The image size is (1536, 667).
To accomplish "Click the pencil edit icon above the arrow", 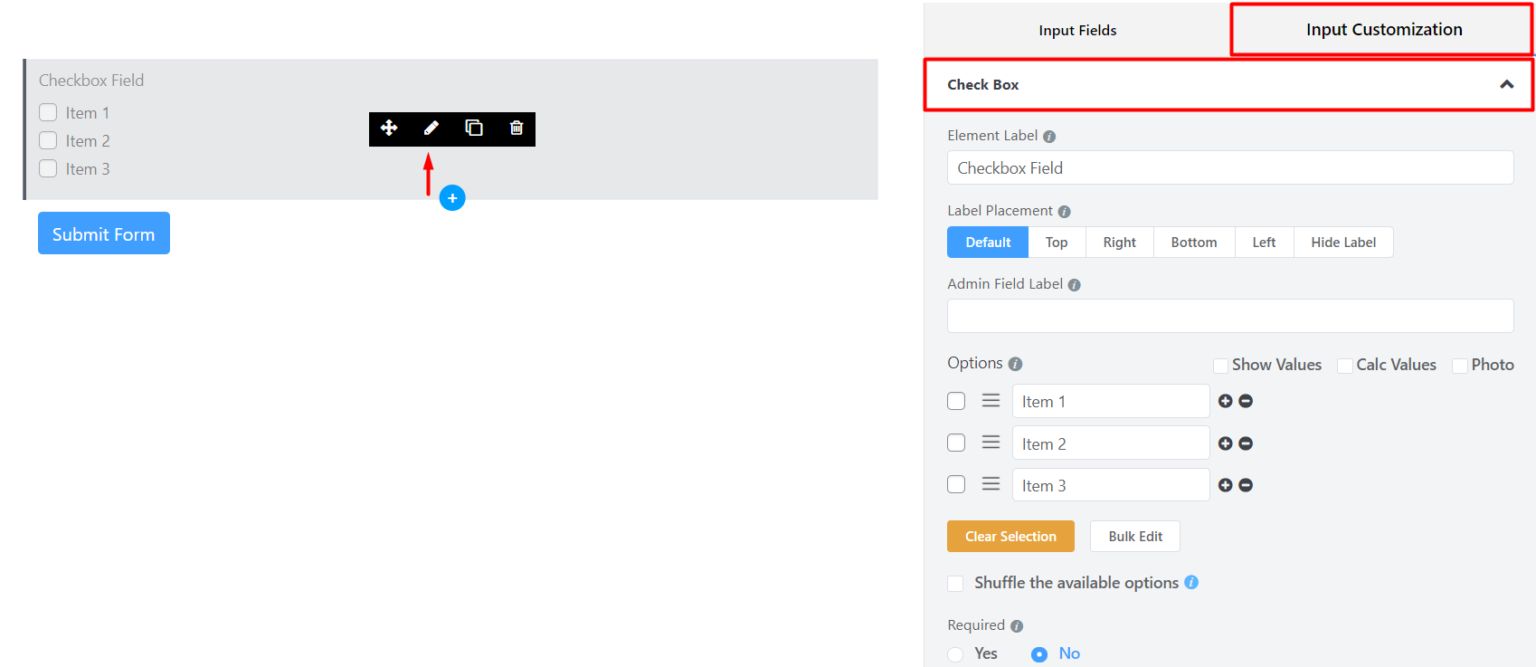I will tap(431, 128).
